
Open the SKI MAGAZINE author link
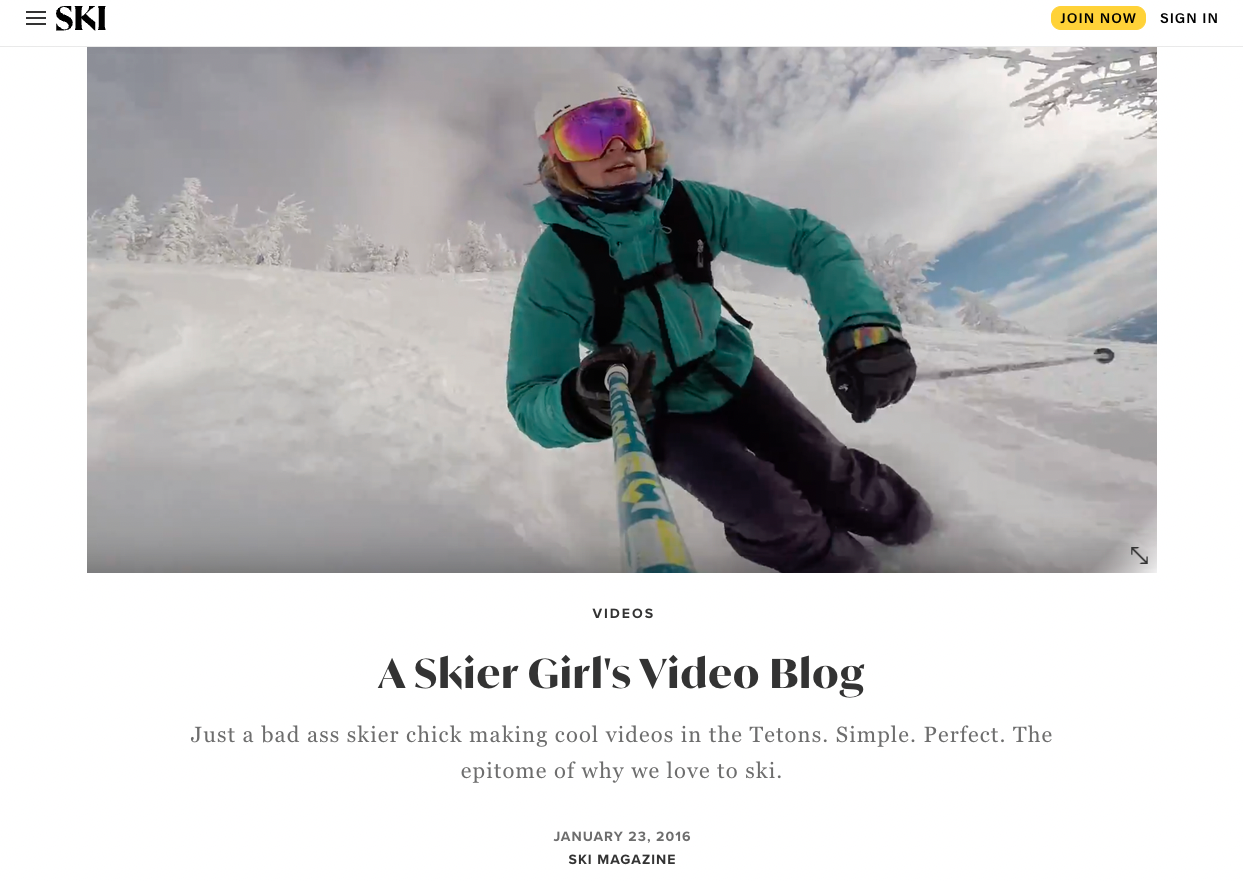point(622,860)
